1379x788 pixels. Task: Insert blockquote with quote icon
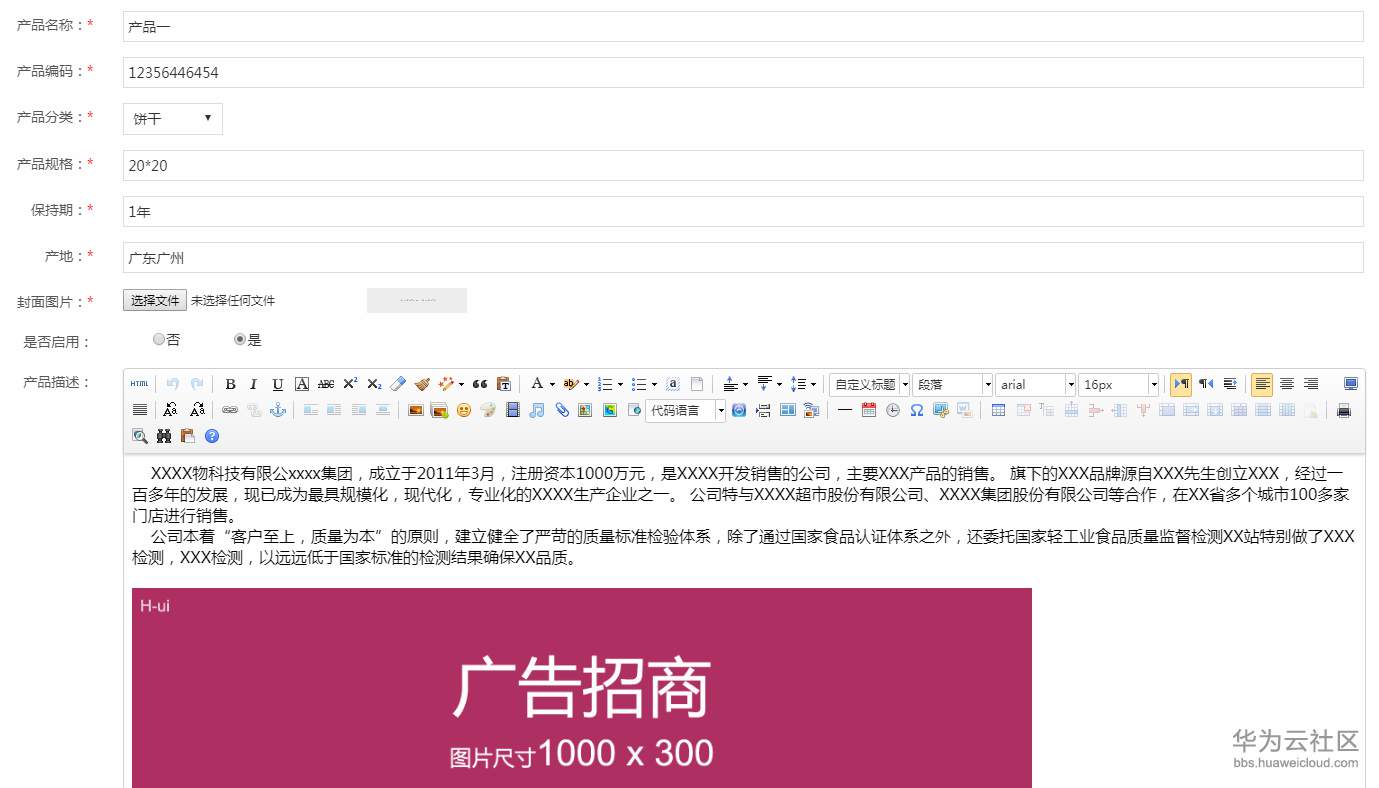click(480, 384)
